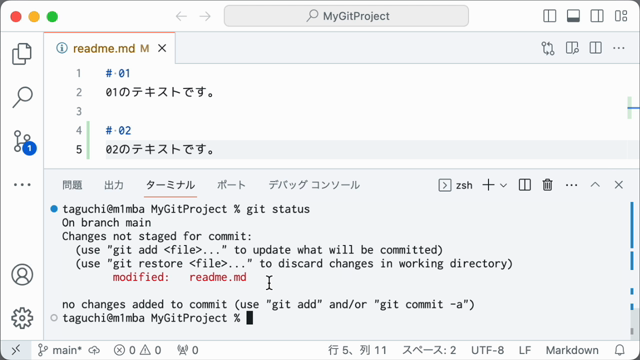Open the Manage gear icon
The width and height of the screenshot is (640, 360).
(22, 318)
